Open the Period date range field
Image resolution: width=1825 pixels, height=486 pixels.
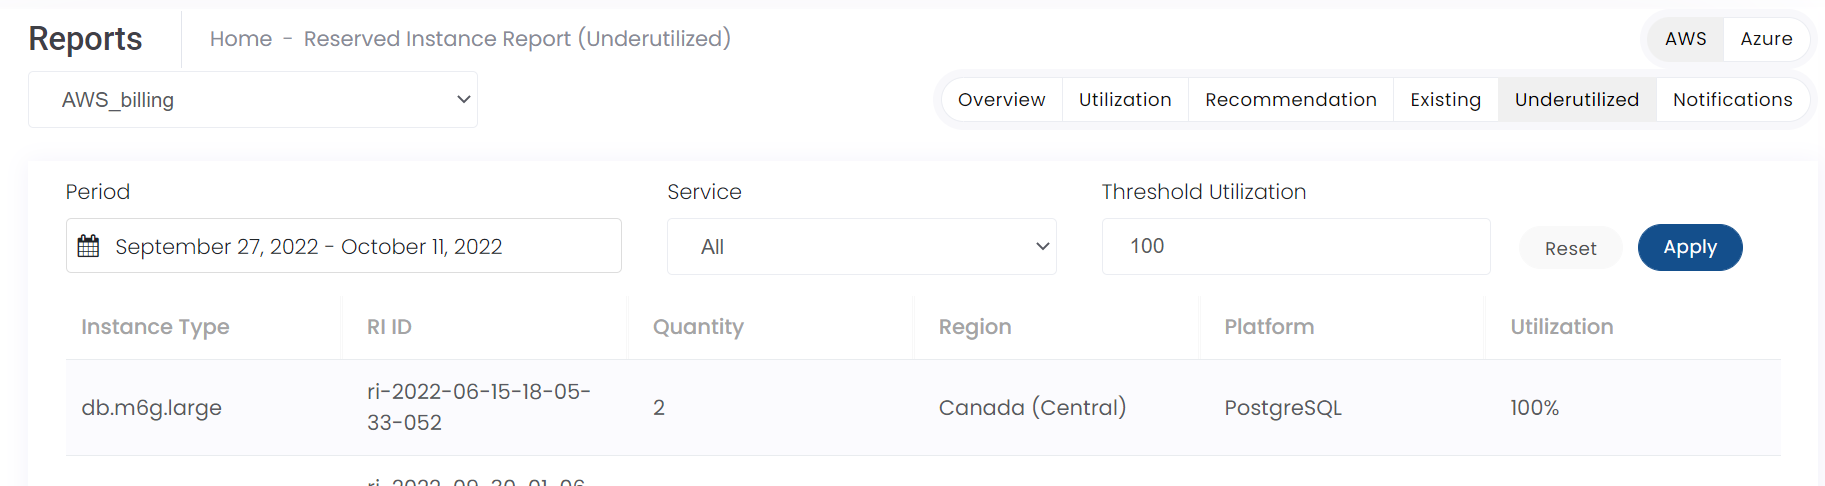point(343,246)
